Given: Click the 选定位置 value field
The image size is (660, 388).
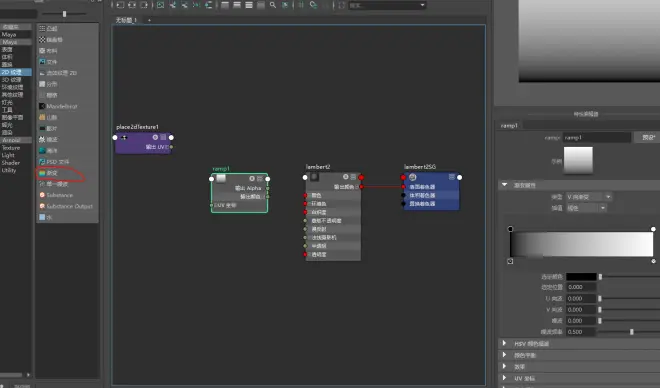Looking at the screenshot, I should (581, 287).
